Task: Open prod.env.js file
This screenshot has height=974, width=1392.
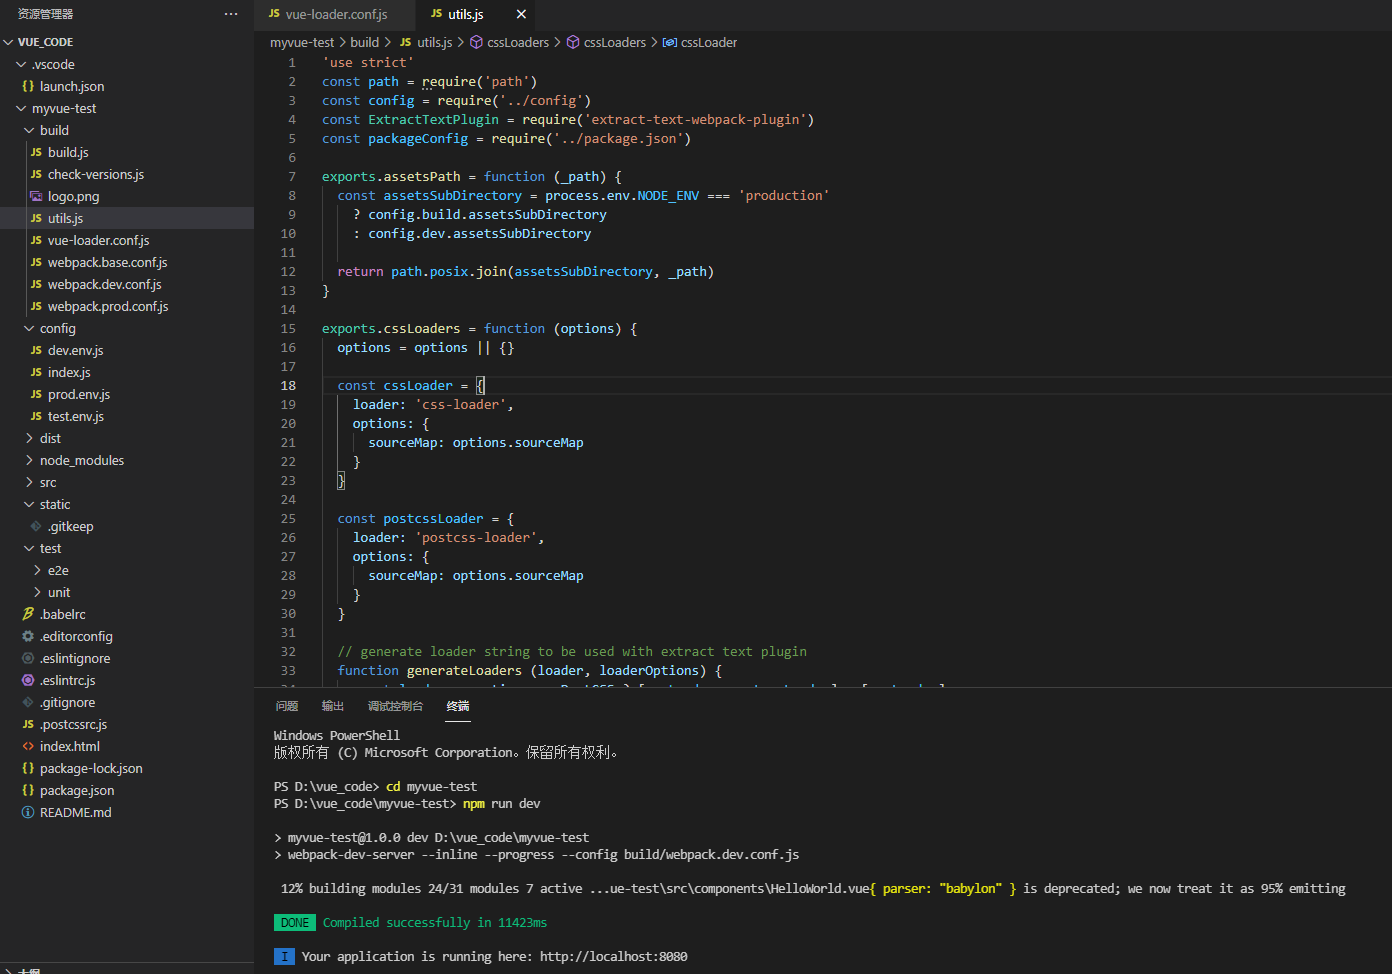Action: [127, 394]
